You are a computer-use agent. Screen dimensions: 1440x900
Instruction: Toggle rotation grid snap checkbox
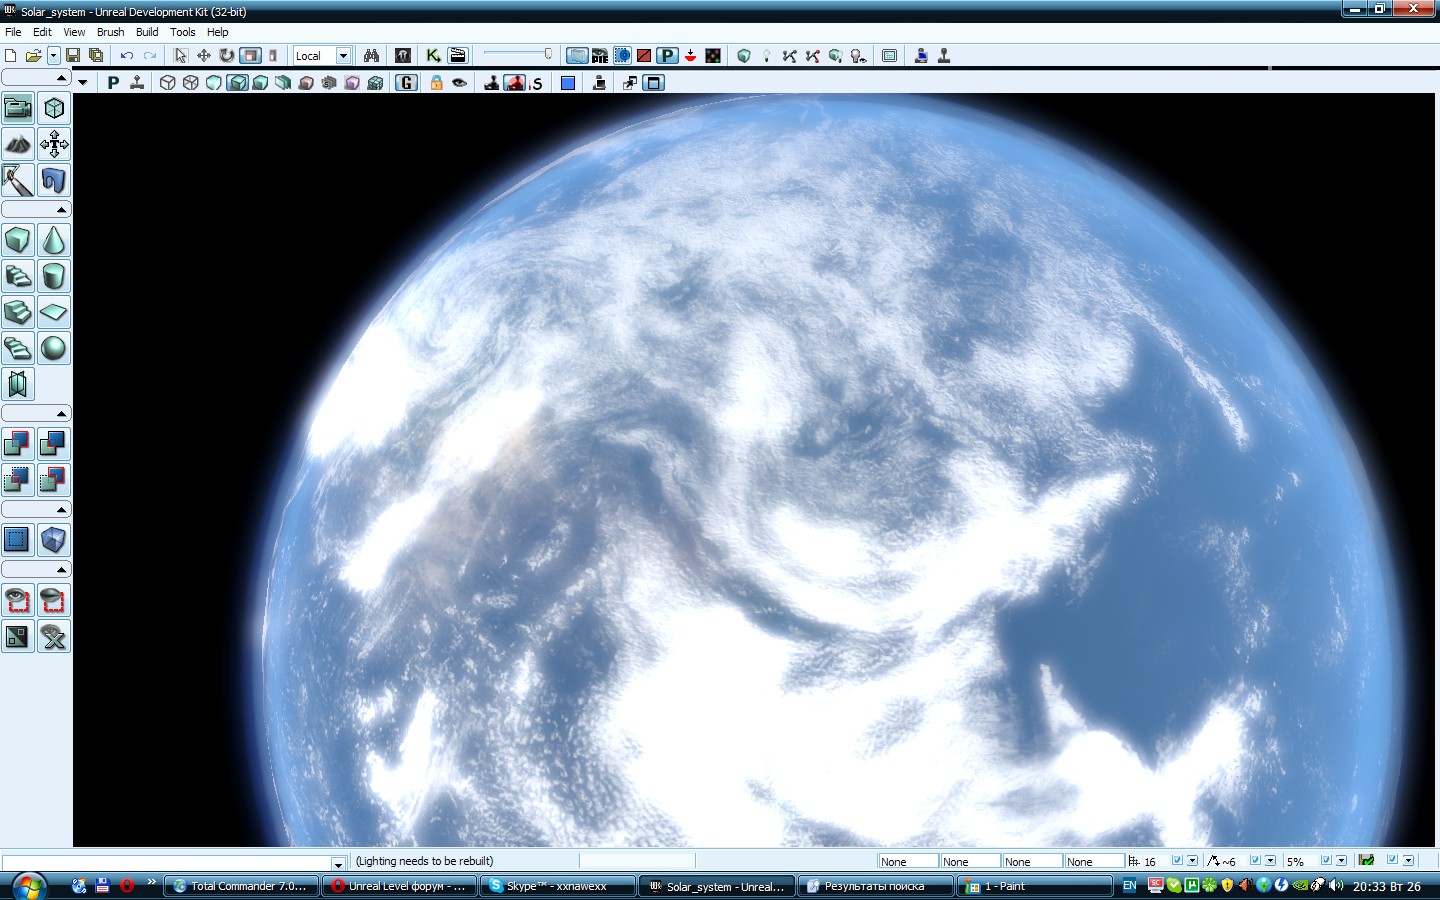[1255, 860]
